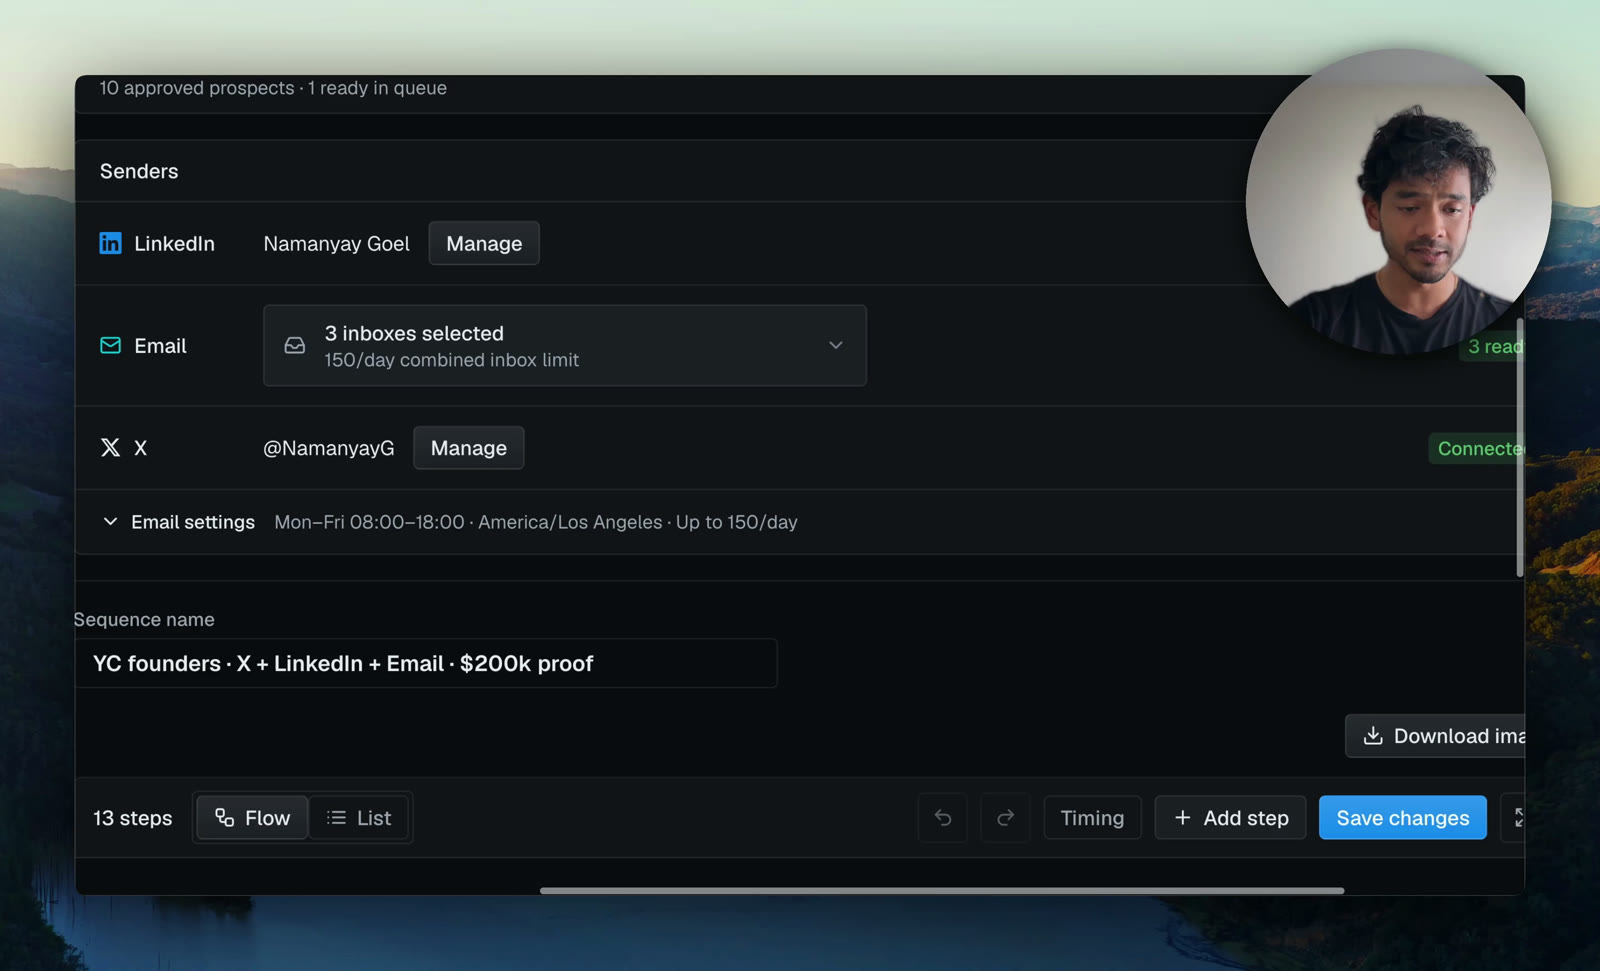Image resolution: width=1600 pixels, height=971 pixels.
Task: Click the Email envelope icon
Action: (110, 345)
